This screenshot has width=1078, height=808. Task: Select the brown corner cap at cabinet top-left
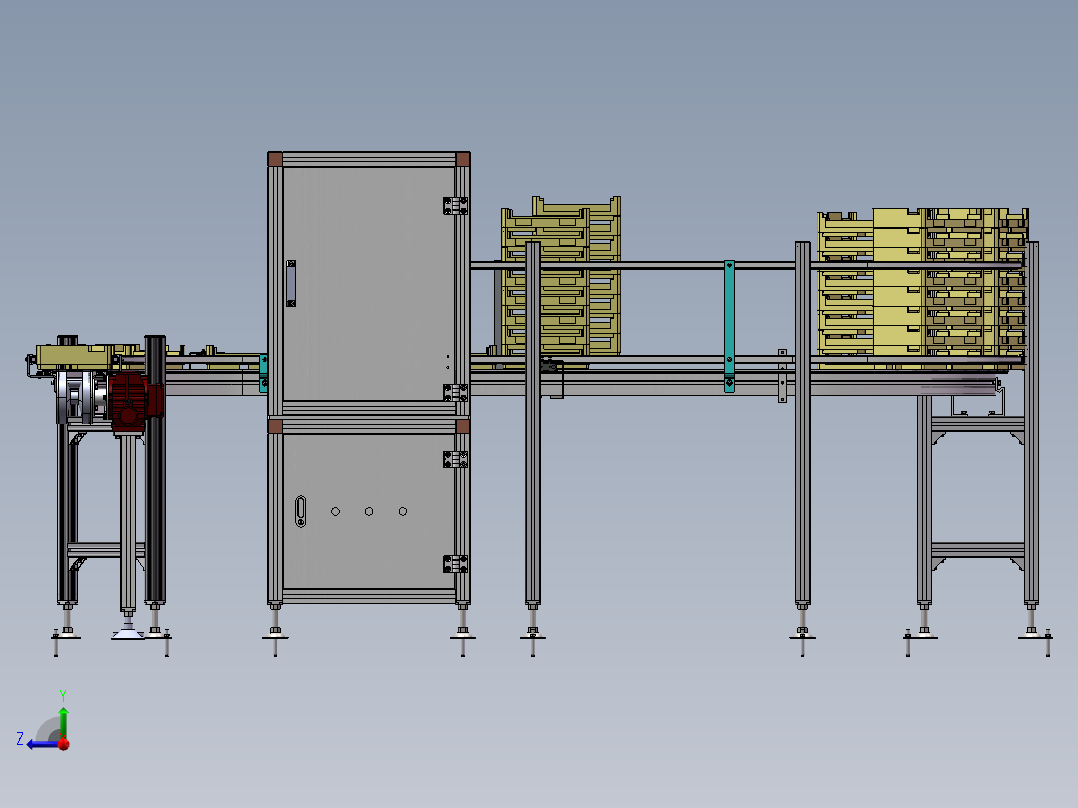pos(275,160)
